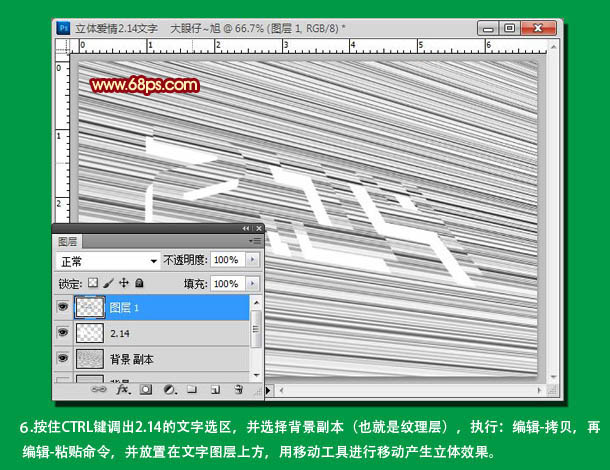The height and width of the screenshot is (470, 610).
Task: Click the vertical scrollbar up arrow
Action: click(553, 47)
